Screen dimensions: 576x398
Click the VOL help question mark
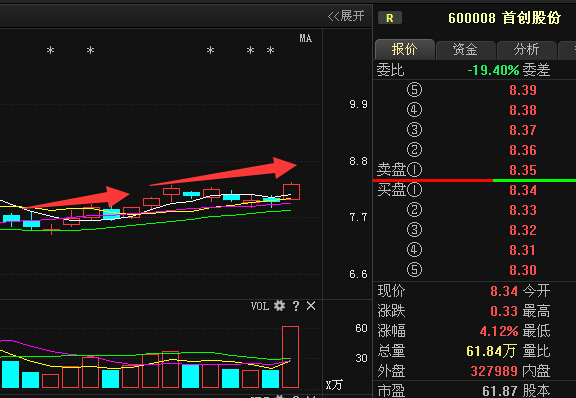(296, 306)
